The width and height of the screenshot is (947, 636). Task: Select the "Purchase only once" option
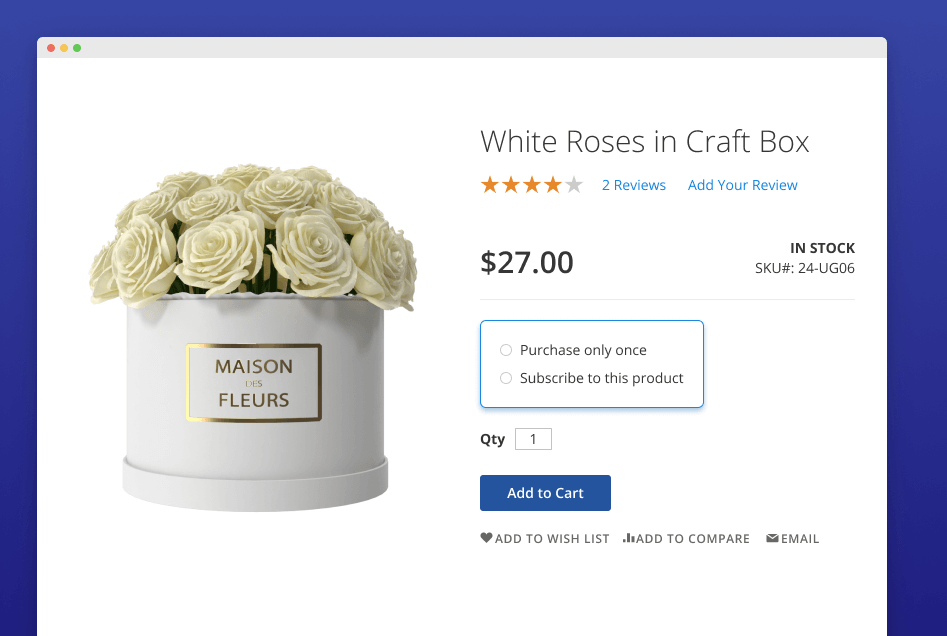tap(506, 350)
